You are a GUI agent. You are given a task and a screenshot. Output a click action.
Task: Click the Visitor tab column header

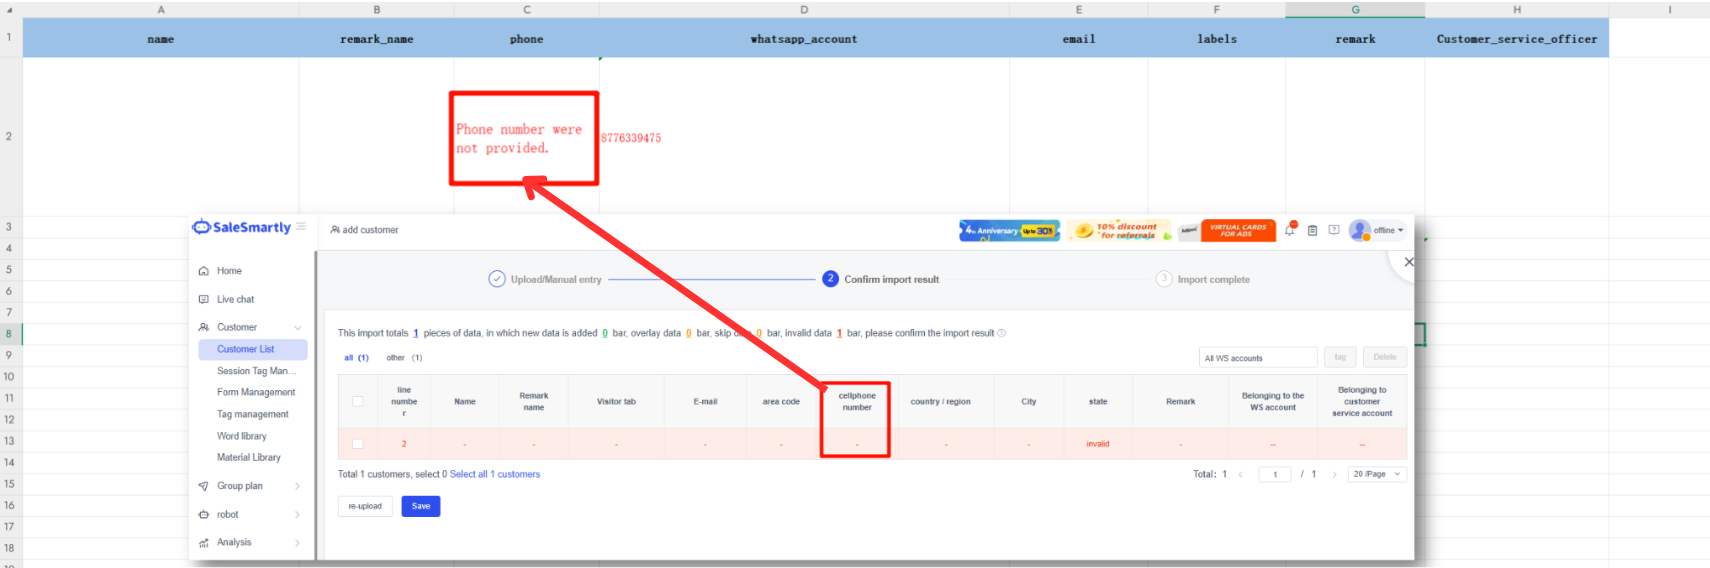pos(616,402)
